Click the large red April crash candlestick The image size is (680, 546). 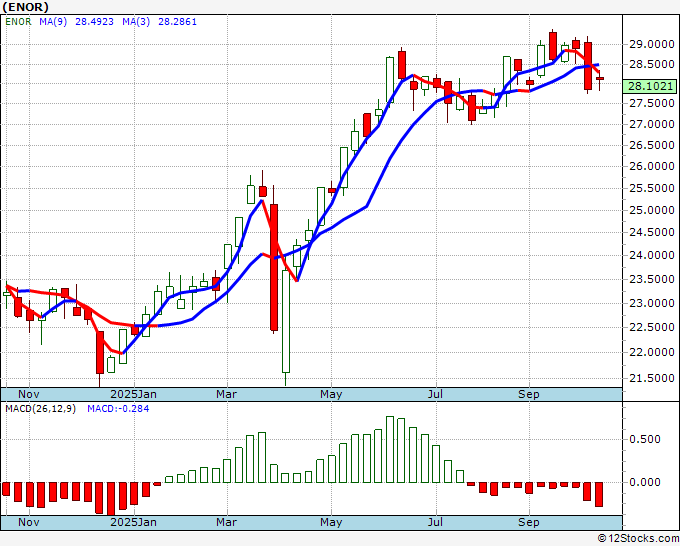point(274,268)
